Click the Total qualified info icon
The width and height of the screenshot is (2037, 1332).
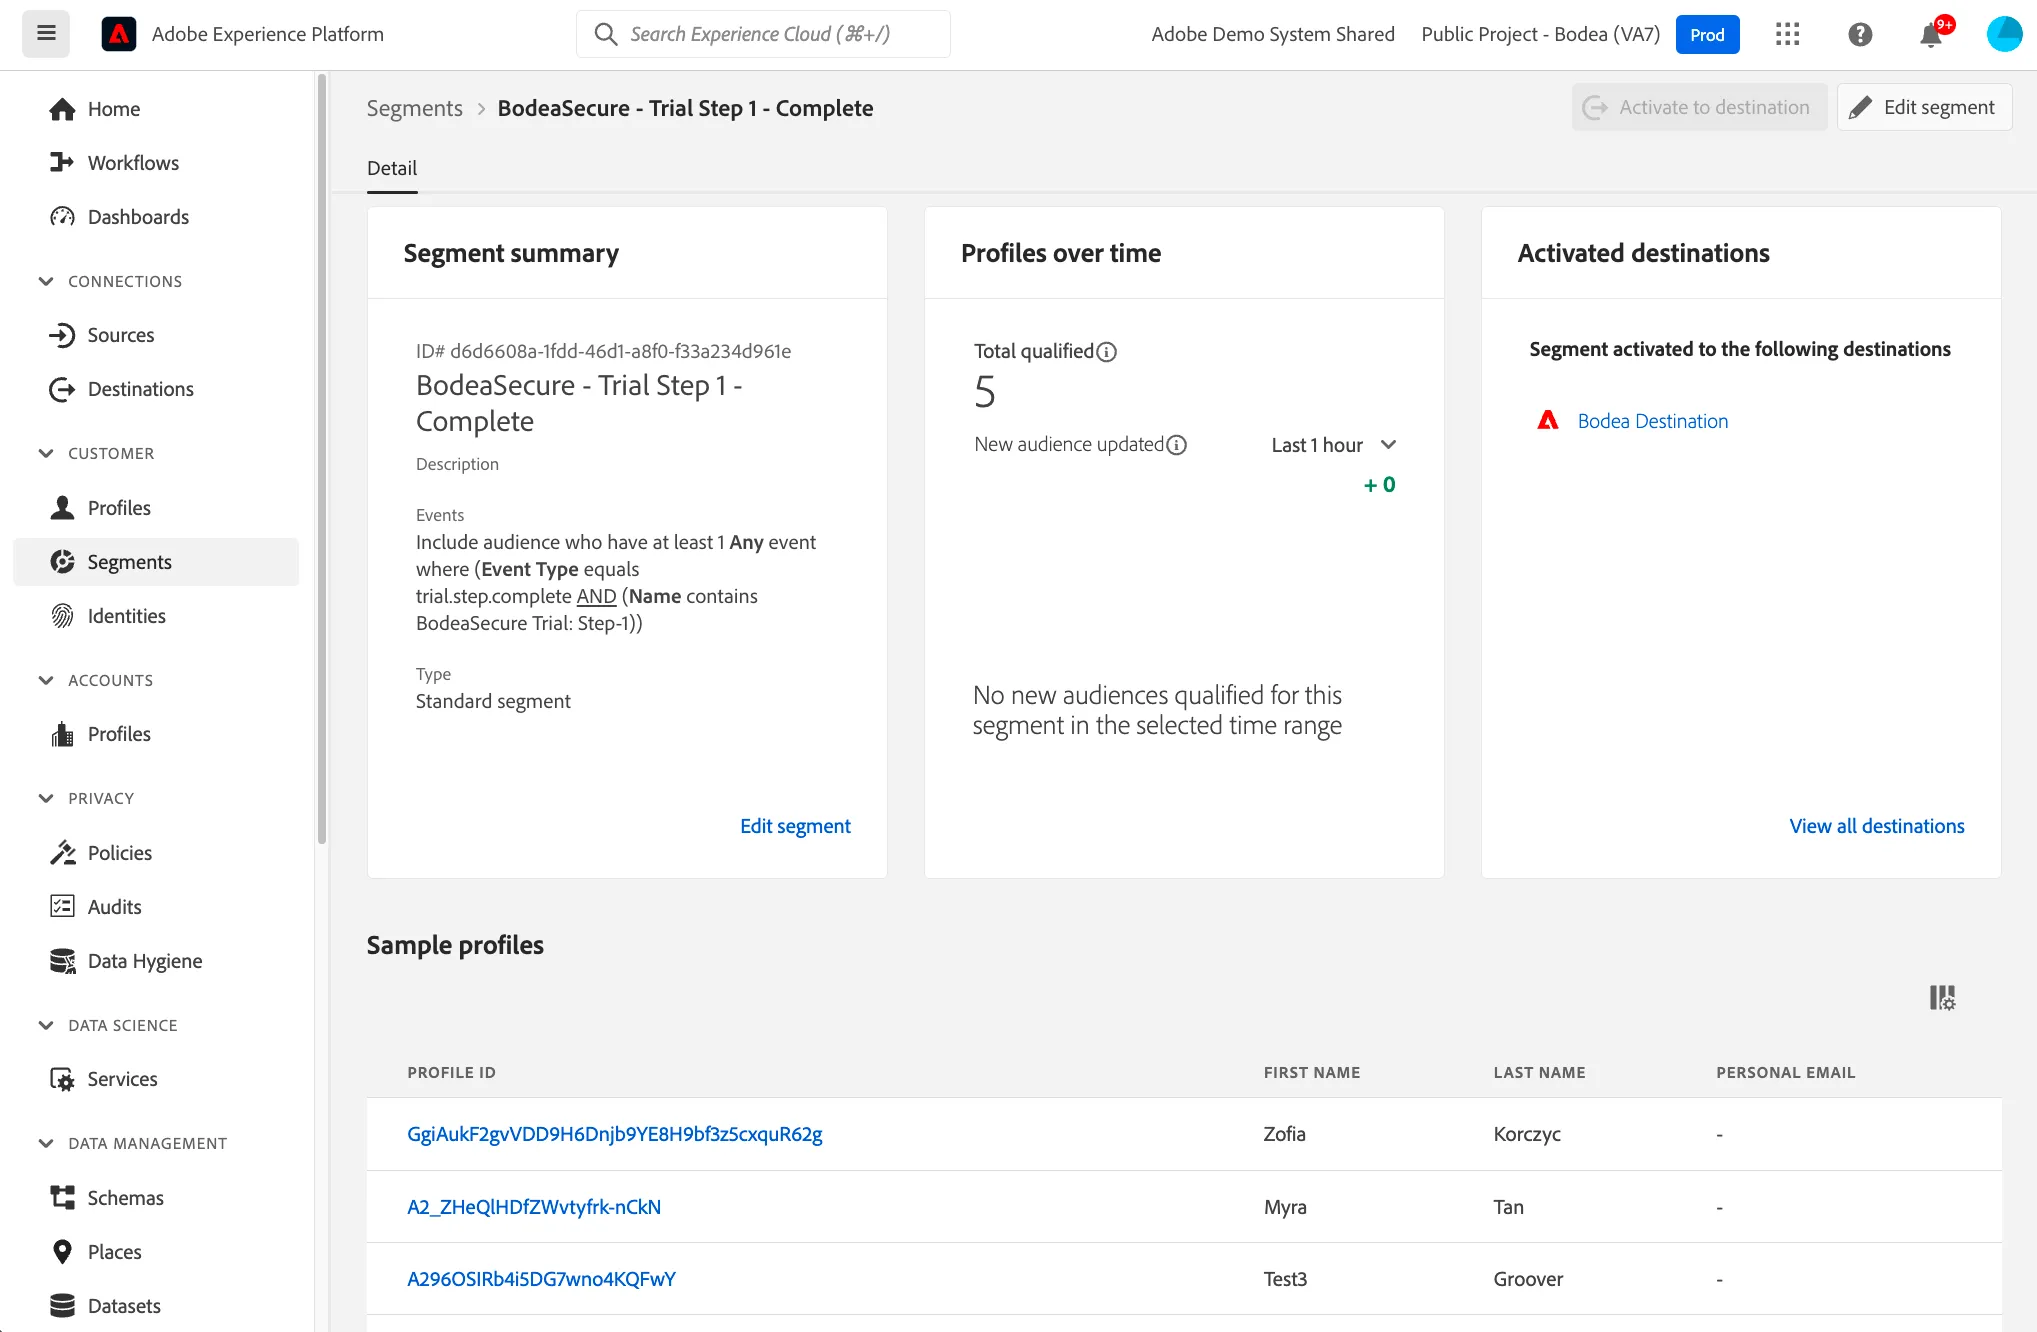[1106, 352]
